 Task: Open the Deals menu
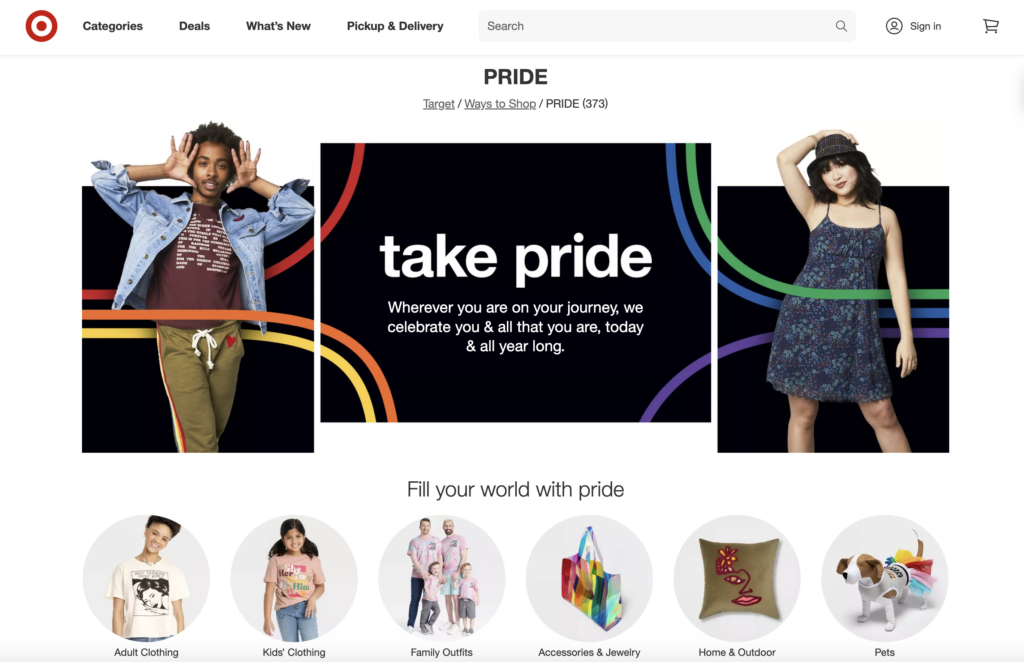point(195,26)
